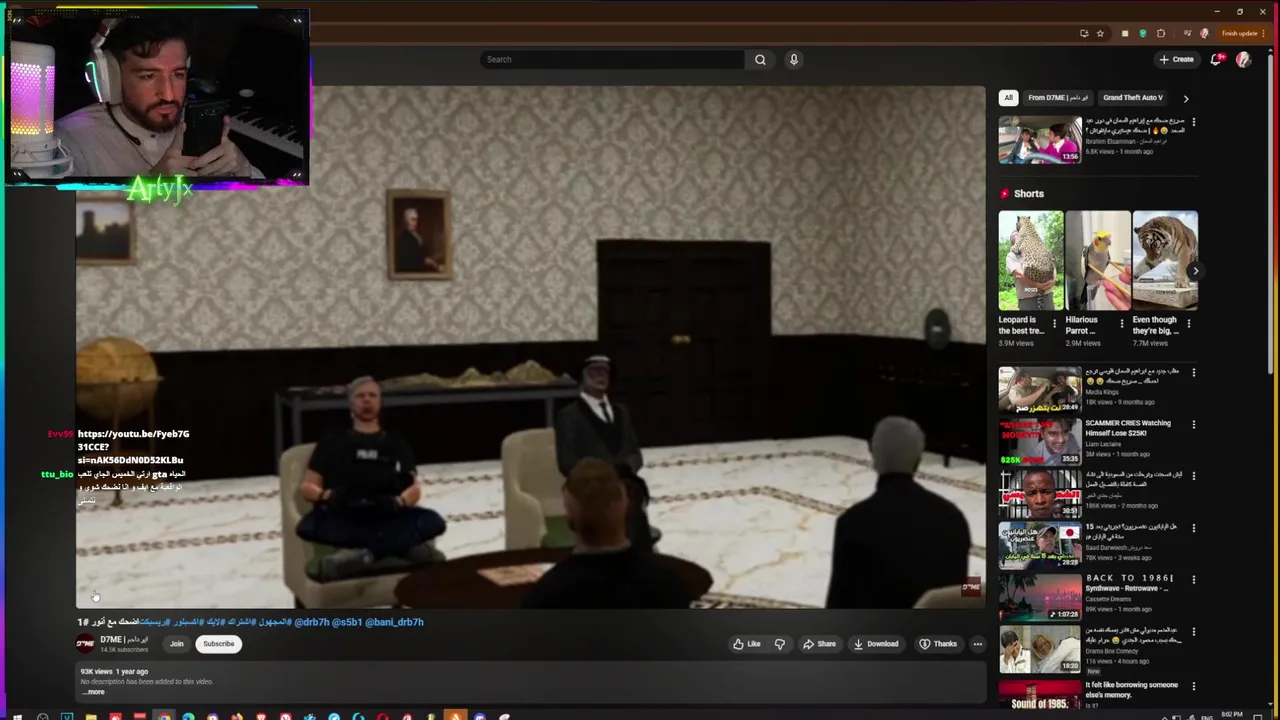Click the Download button
The width and height of the screenshot is (1280, 720).
tap(876, 644)
